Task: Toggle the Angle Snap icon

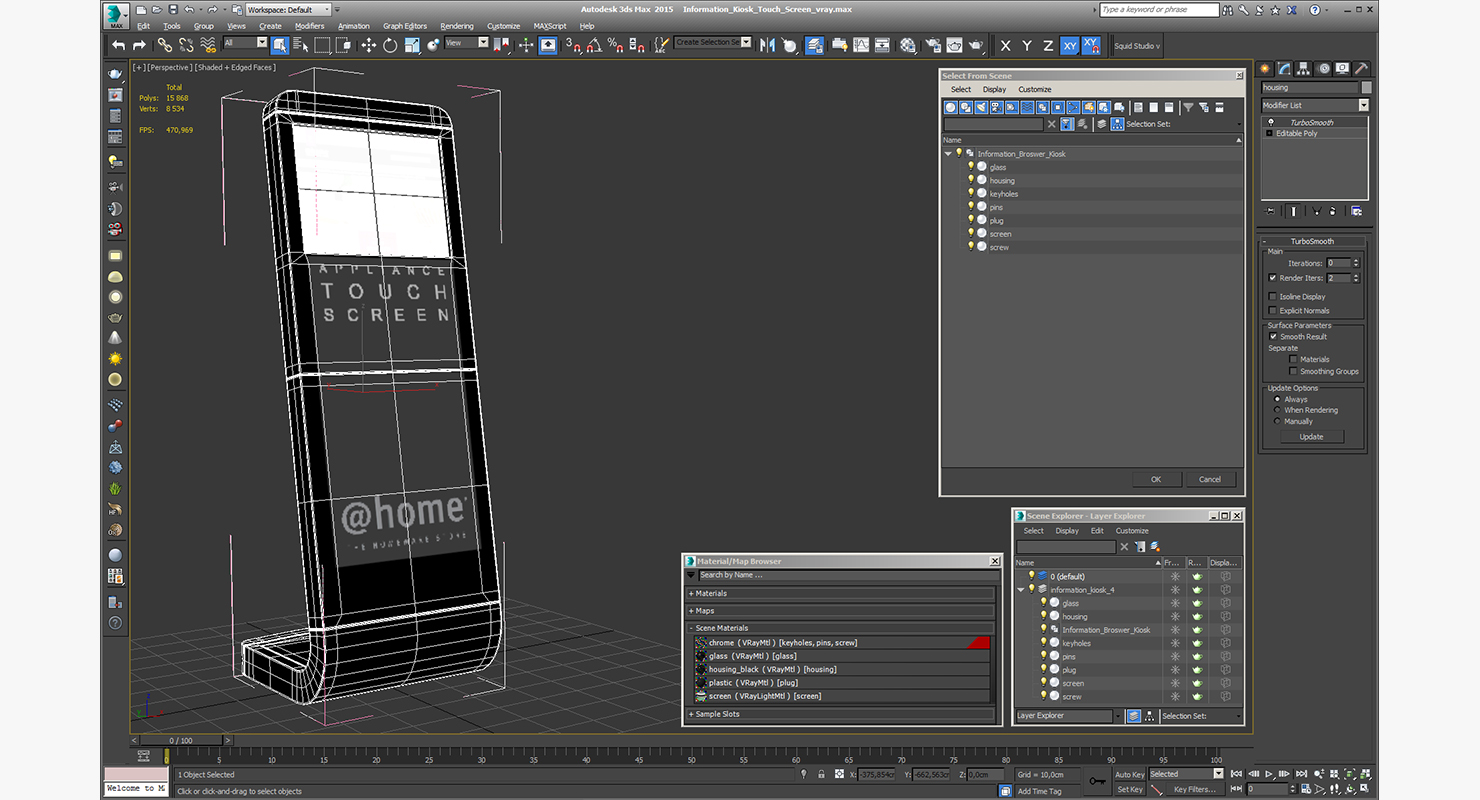Action: 594,45
